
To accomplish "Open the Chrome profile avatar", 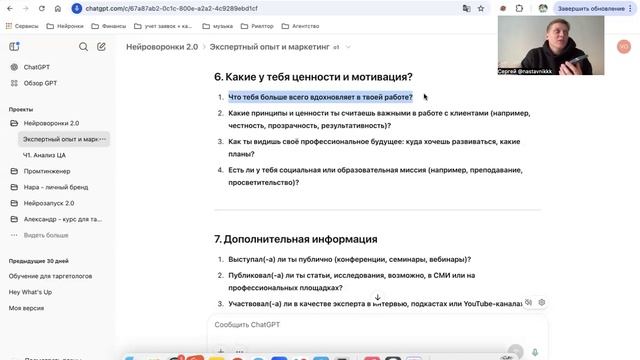I will pyautogui.click(x=543, y=9).
